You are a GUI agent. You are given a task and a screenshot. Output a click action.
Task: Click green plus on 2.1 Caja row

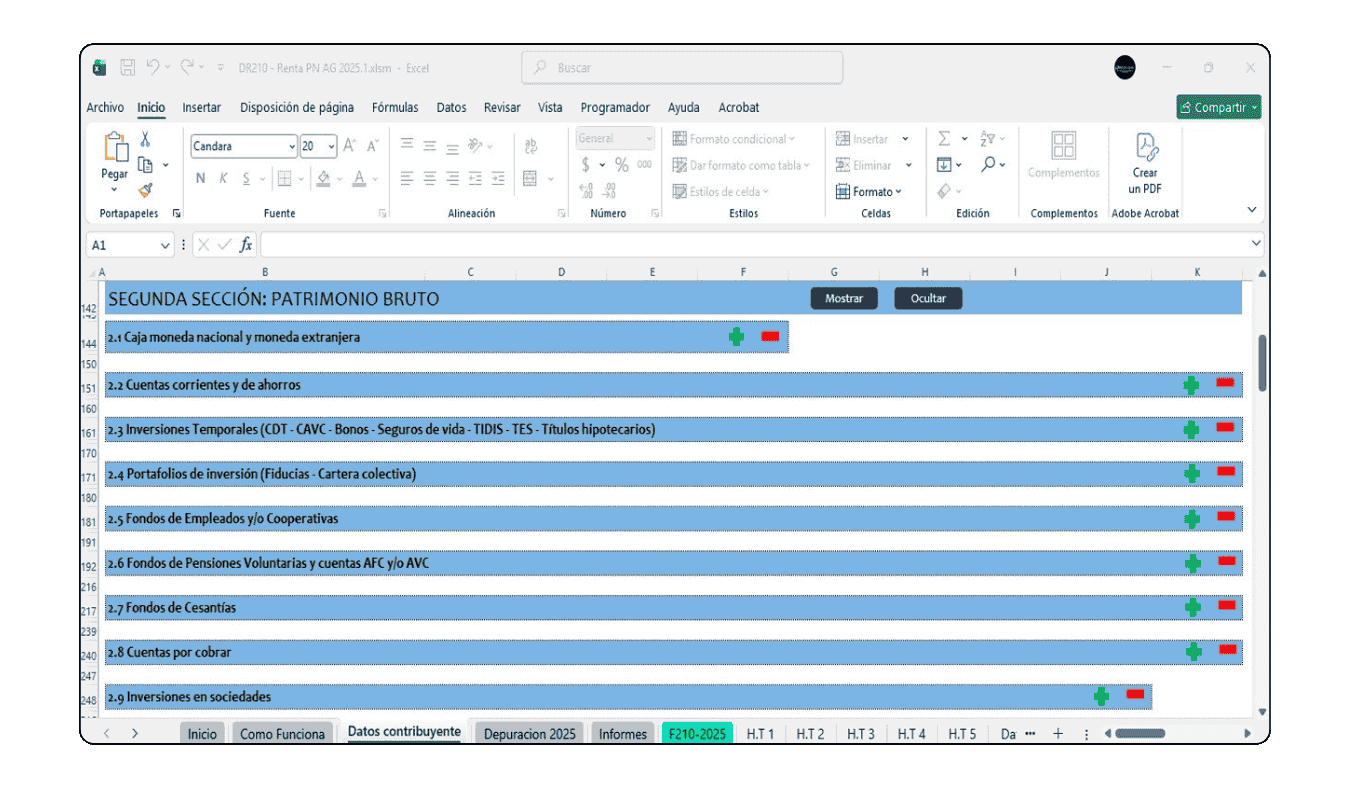click(737, 337)
